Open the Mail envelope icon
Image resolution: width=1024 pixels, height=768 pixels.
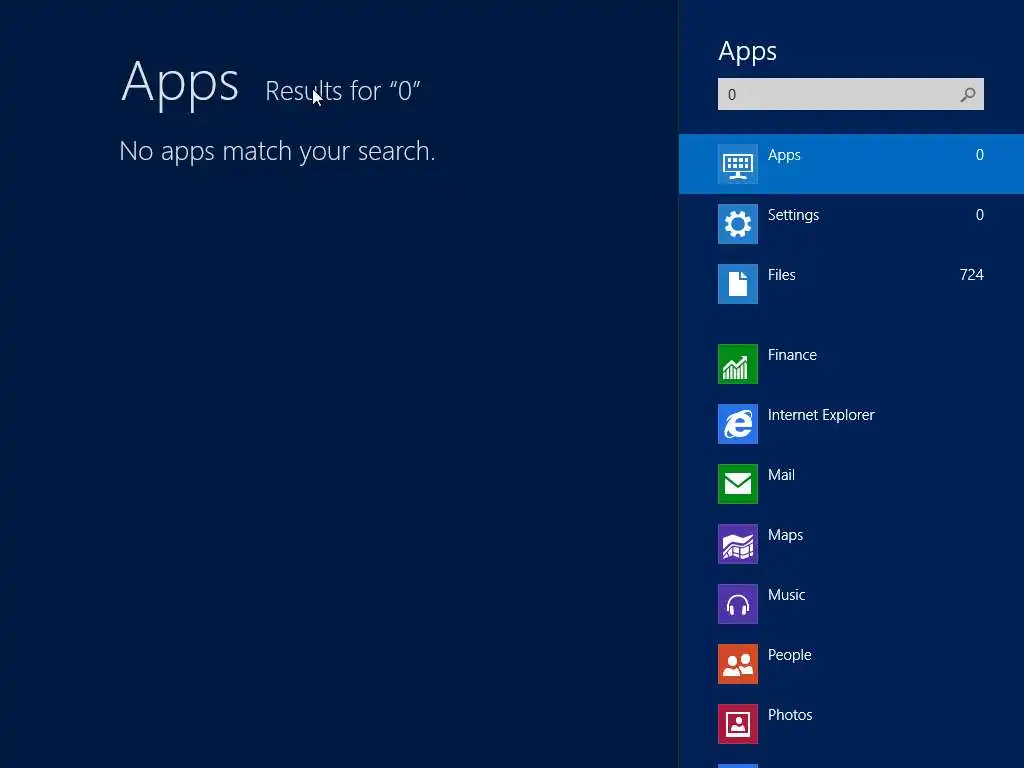[737, 484]
